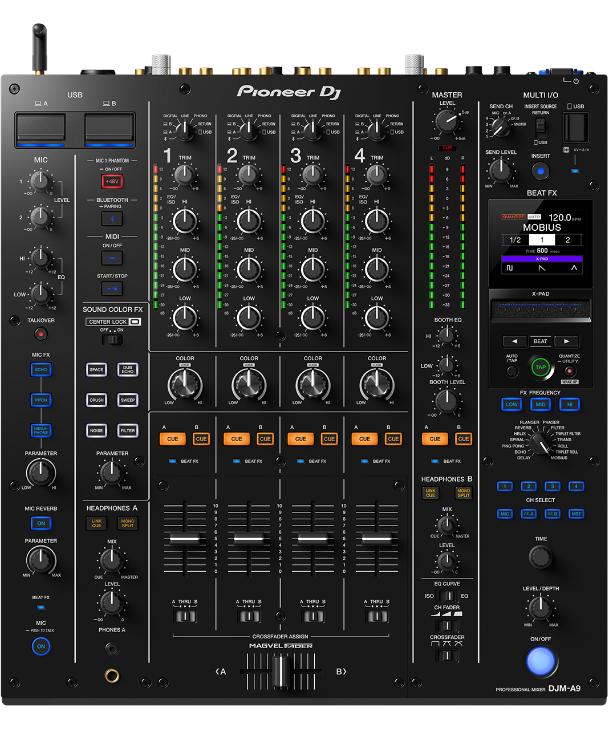
Task: Enable the FILTER sound color effect
Action: (128, 430)
